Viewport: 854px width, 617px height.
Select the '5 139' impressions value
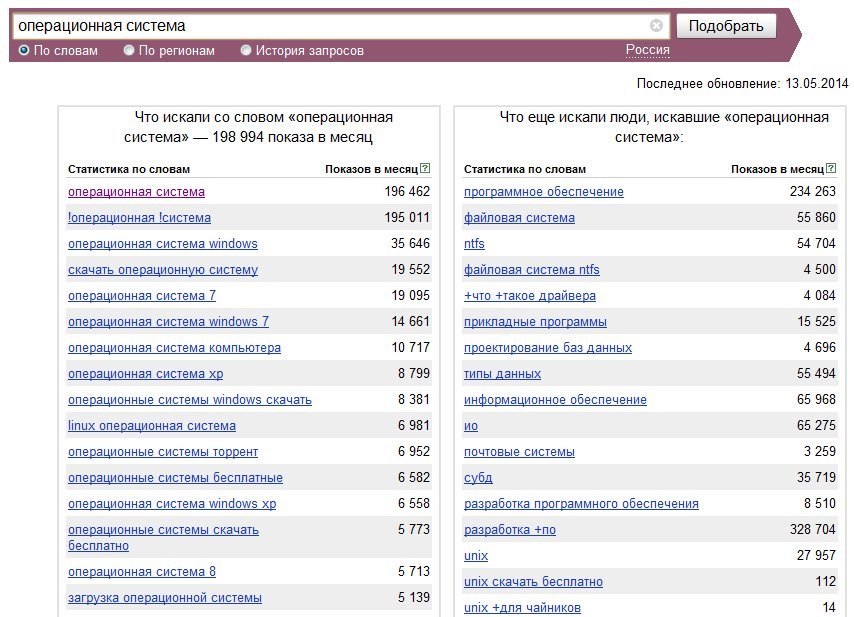pos(413,597)
